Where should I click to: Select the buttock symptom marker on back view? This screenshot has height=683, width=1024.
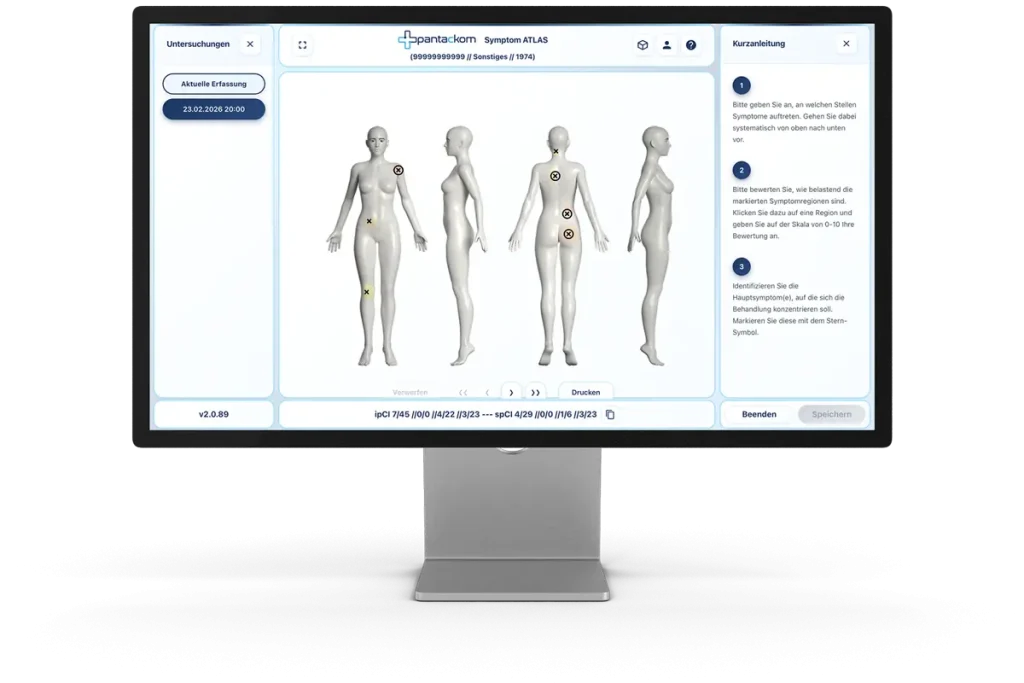[x=568, y=234]
